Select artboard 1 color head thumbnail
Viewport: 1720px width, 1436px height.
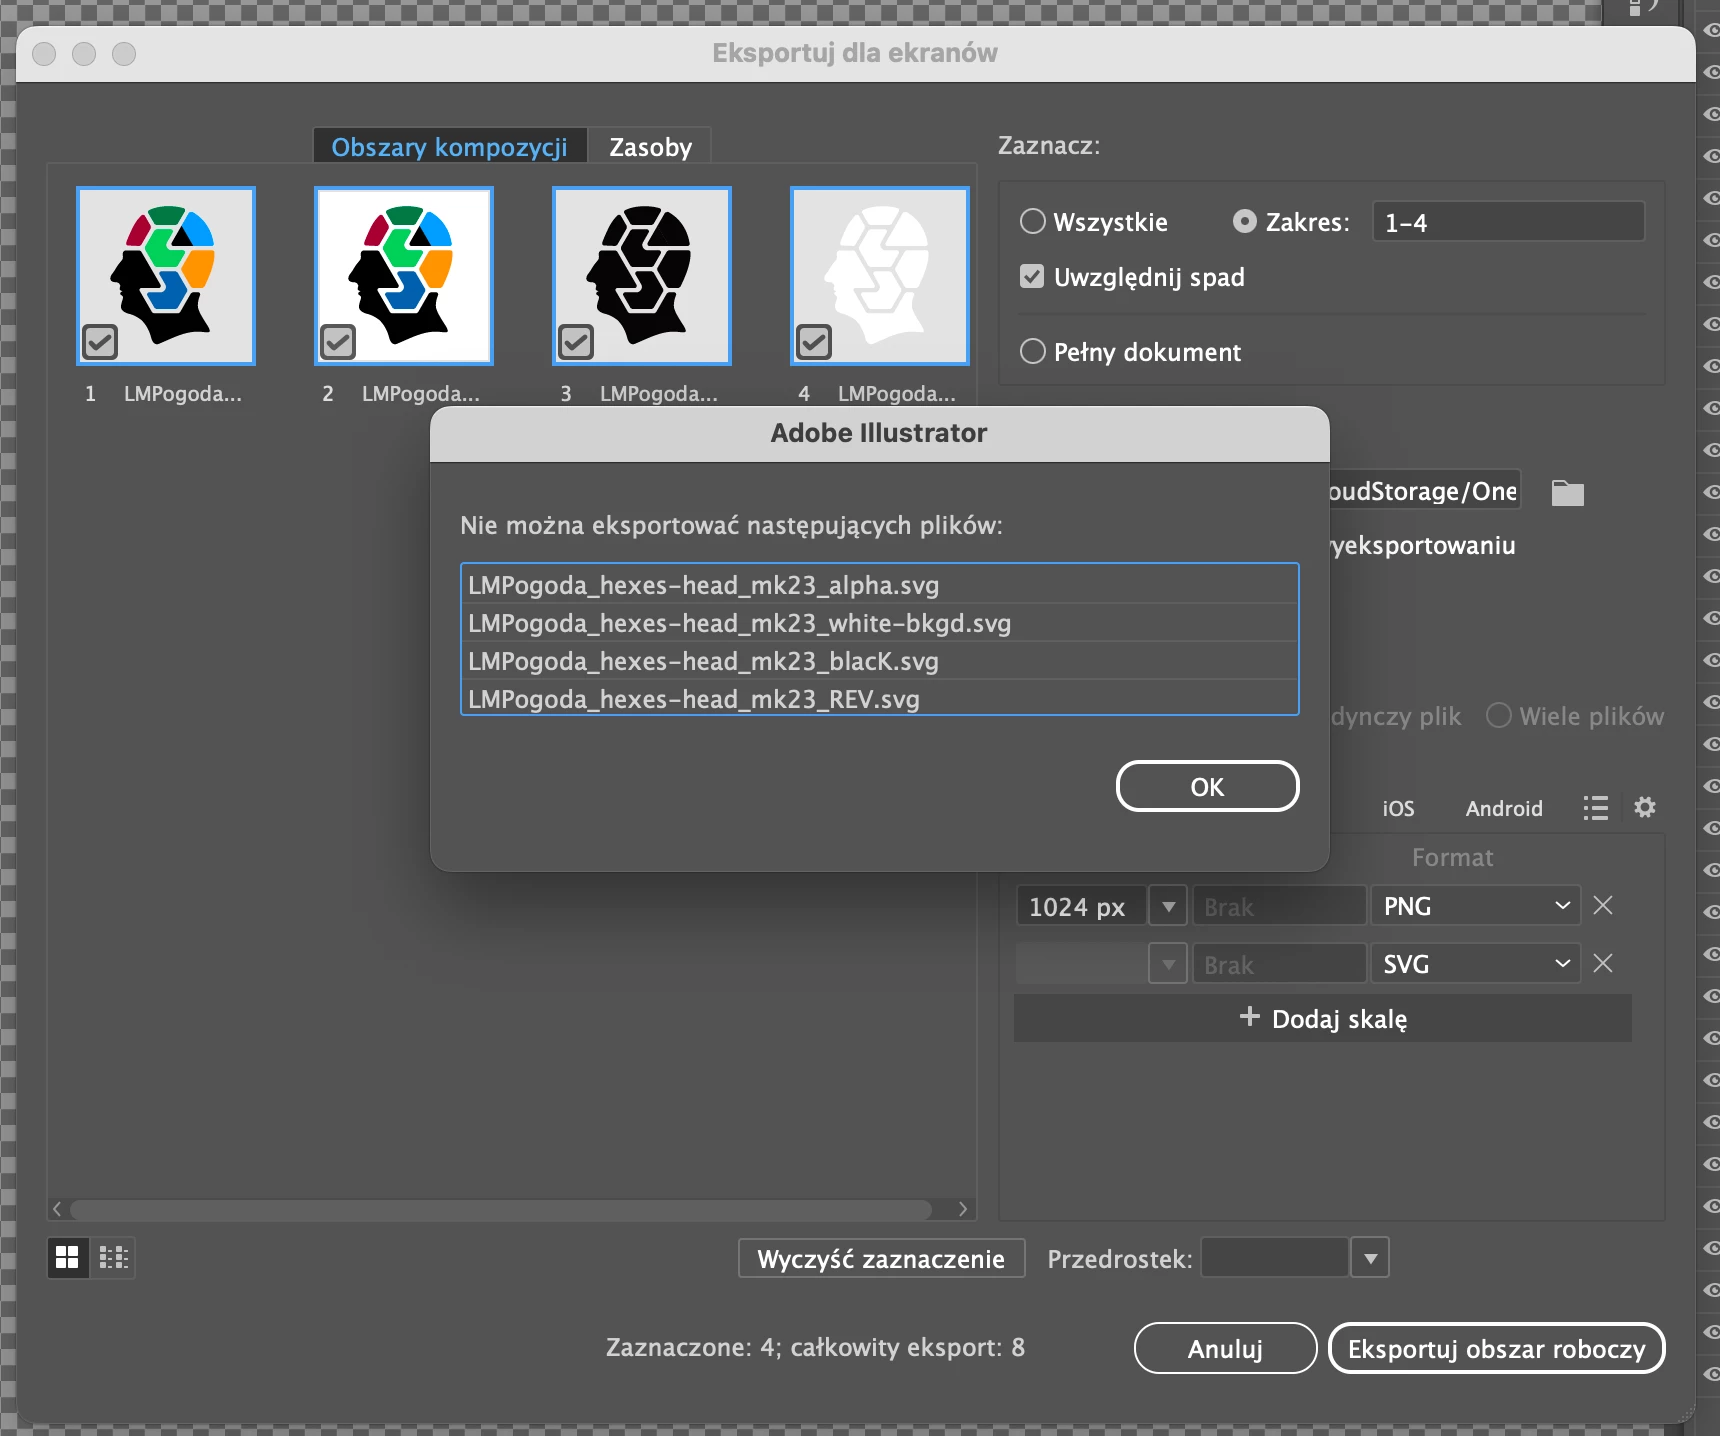pyautogui.click(x=166, y=275)
